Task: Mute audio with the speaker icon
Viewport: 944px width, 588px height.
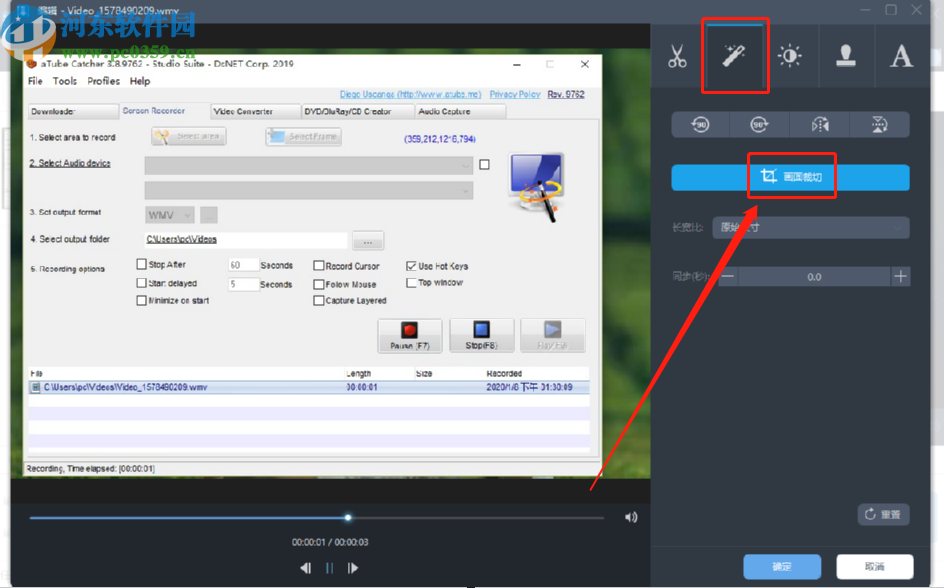Action: 631,517
